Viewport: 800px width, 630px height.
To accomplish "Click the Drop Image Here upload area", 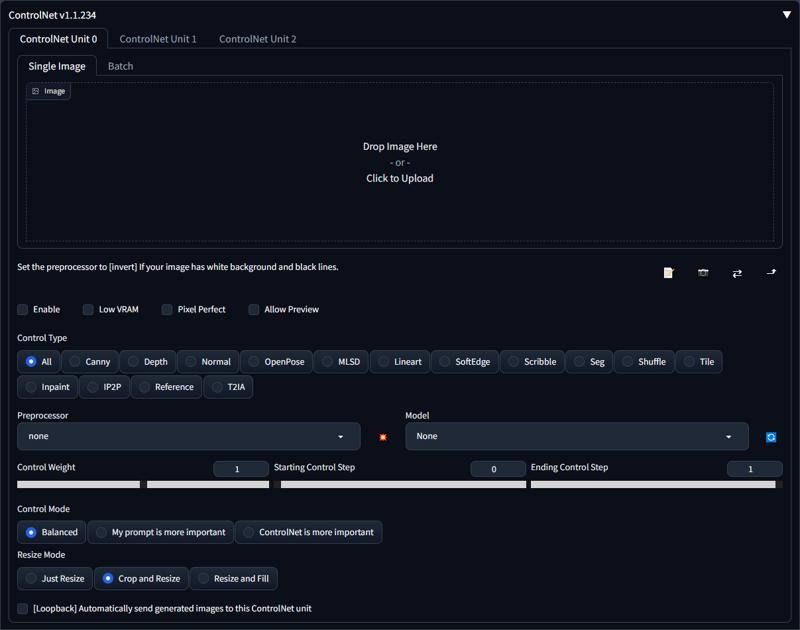I will tap(399, 162).
